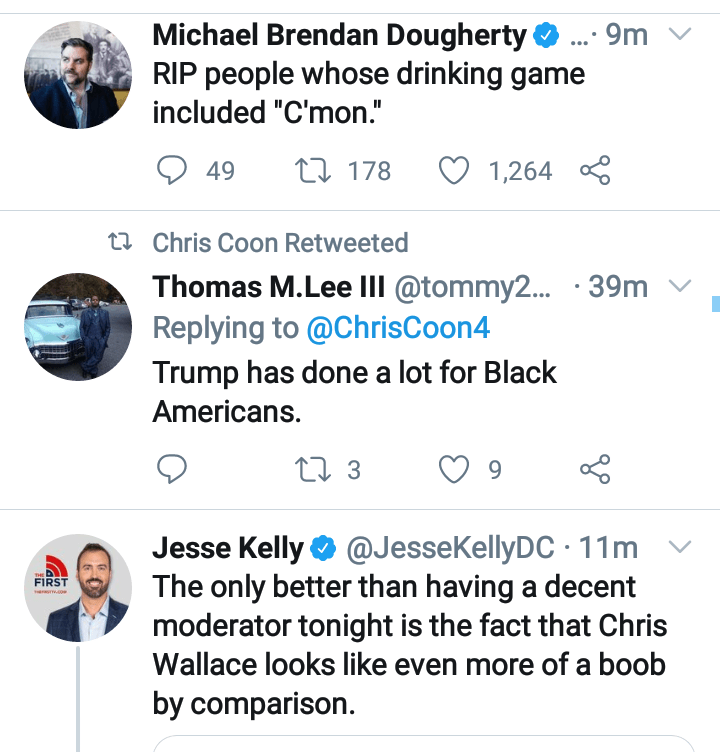Open Jesse Kelly's profile by name
The image size is (720, 752).
point(228,548)
